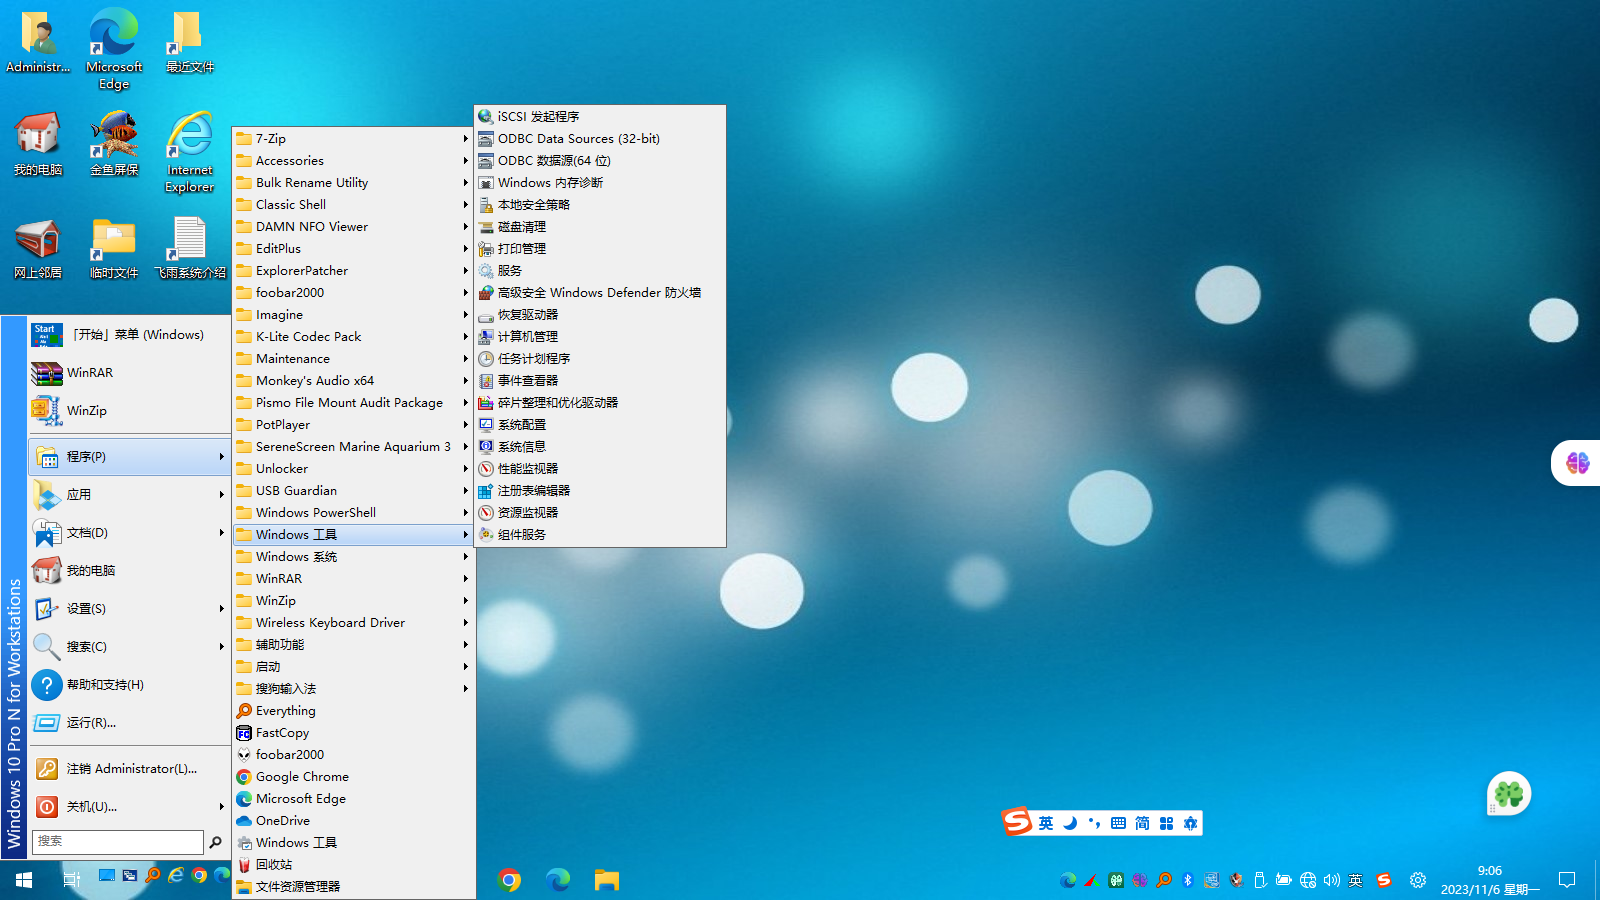Image resolution: width=1600 pixels, height=900 pixels.
Task: Select 帮助和支持(H) in start menu
Action: (x=130, y=685)
